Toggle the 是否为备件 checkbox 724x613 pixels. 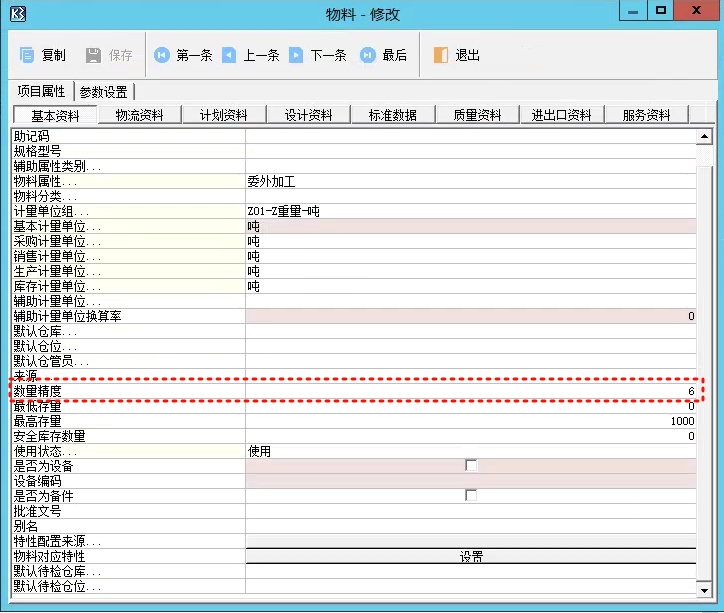pos(471,495)
